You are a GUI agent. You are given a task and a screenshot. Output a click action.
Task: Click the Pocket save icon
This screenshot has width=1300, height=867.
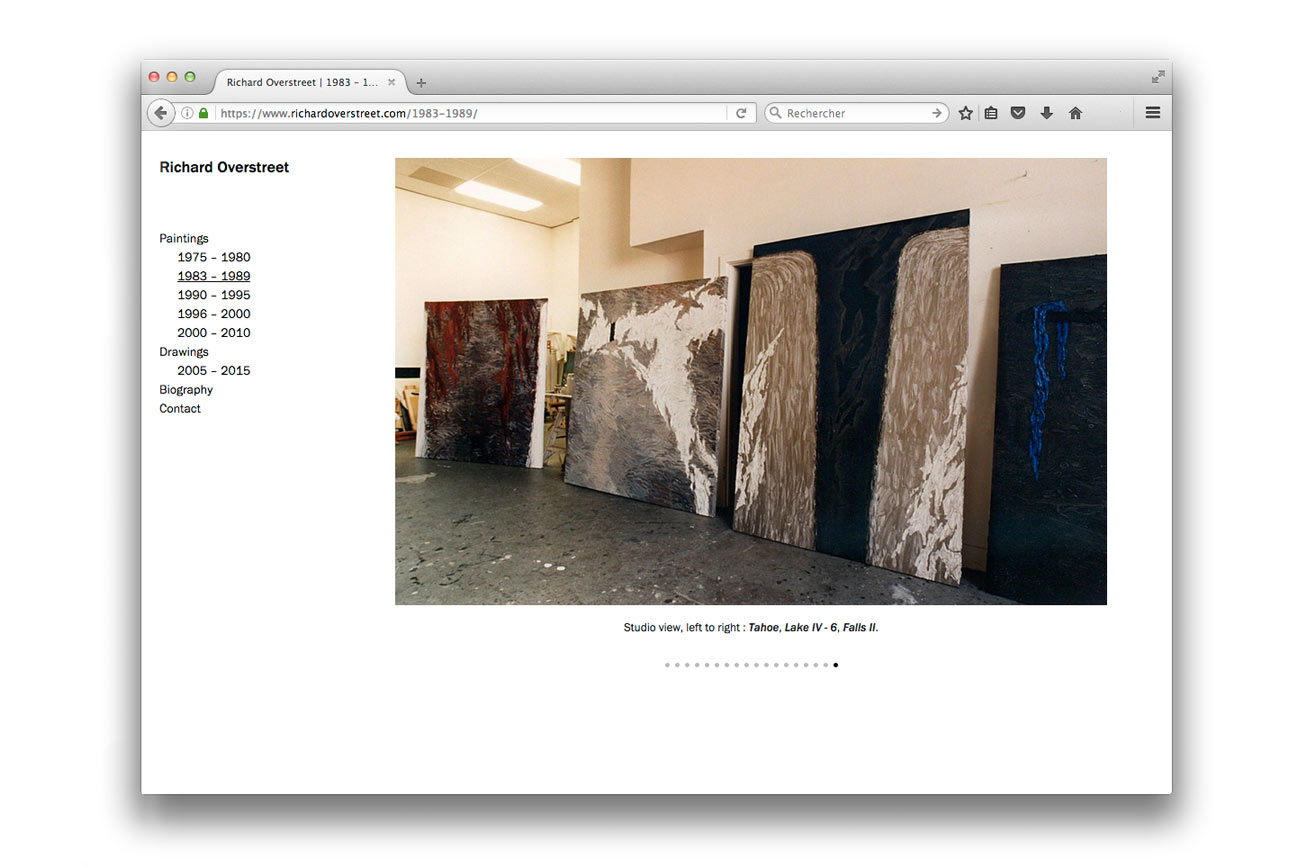[x=1018, y=113]
